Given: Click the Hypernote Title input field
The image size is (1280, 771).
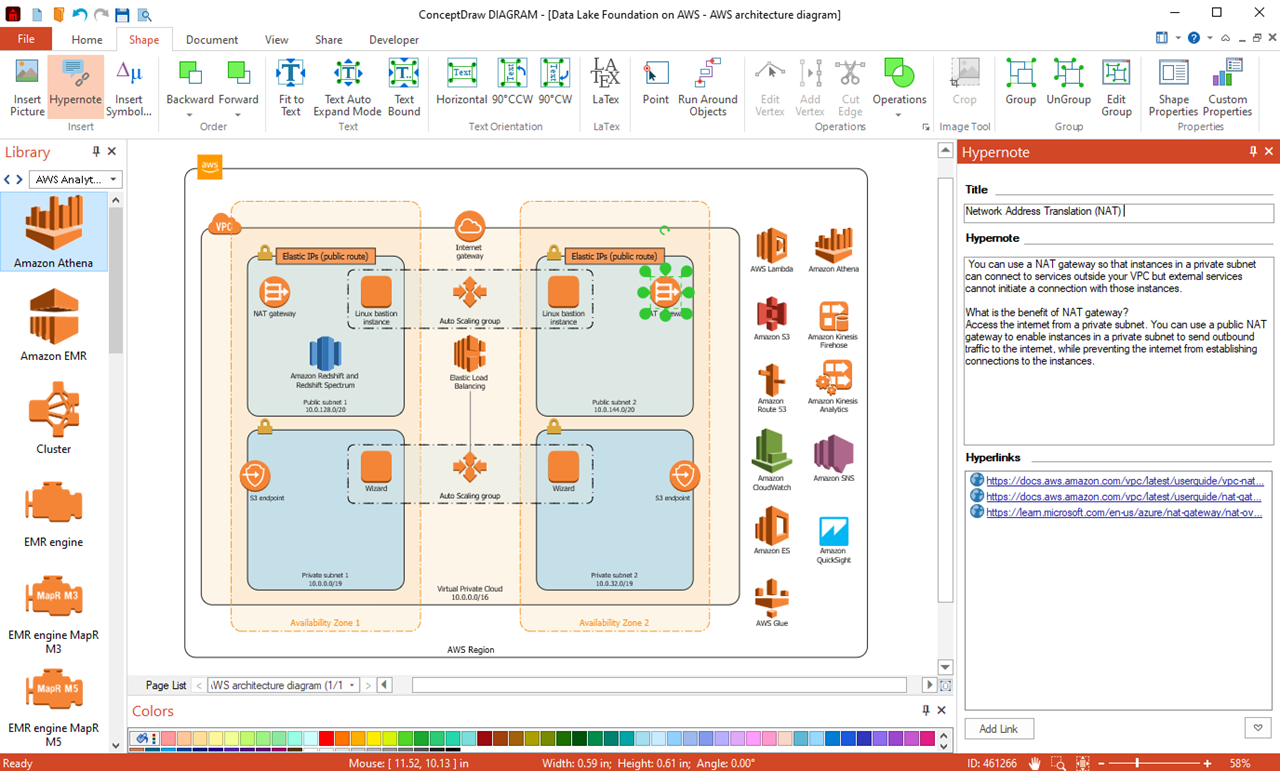Looking at the screenshot, I should [1118, 212].
